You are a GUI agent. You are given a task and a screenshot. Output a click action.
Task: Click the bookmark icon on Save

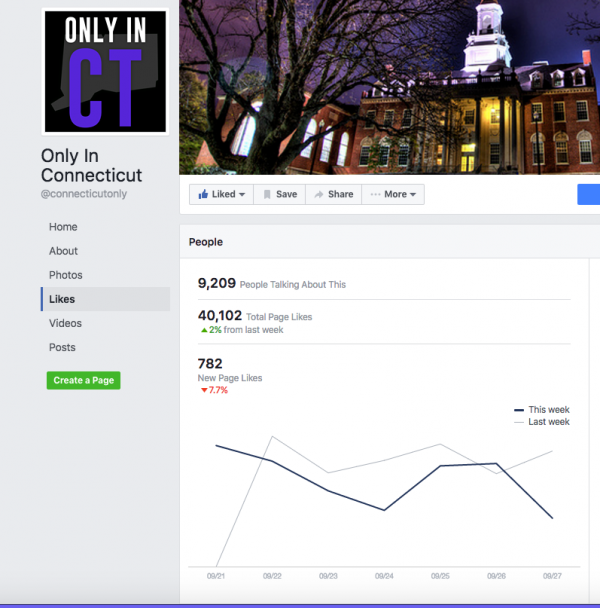(267, 194)
